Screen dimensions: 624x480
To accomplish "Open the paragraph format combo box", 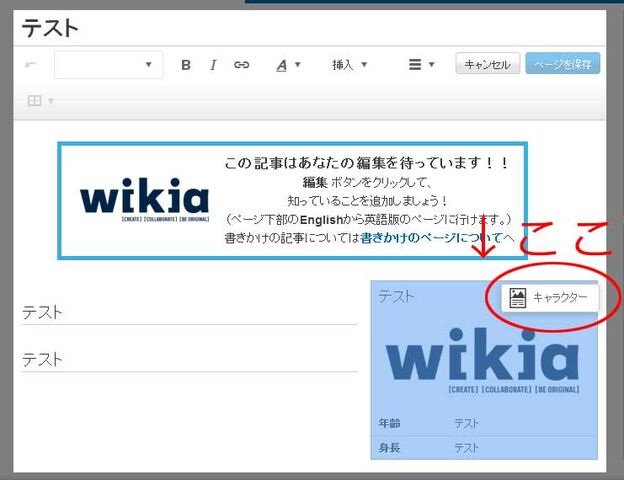I will (x=108, y=64).
